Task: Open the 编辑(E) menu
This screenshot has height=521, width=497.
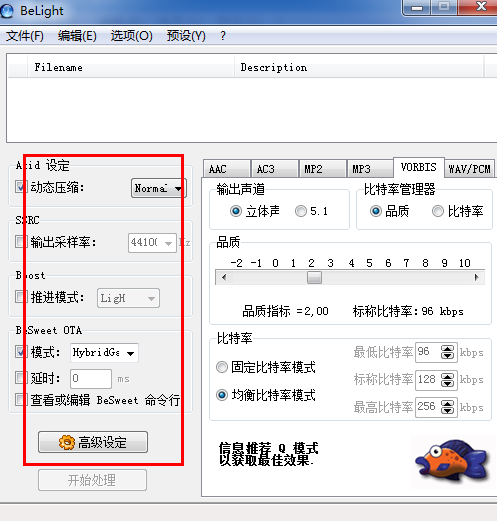Action: (x=77, y=36)
